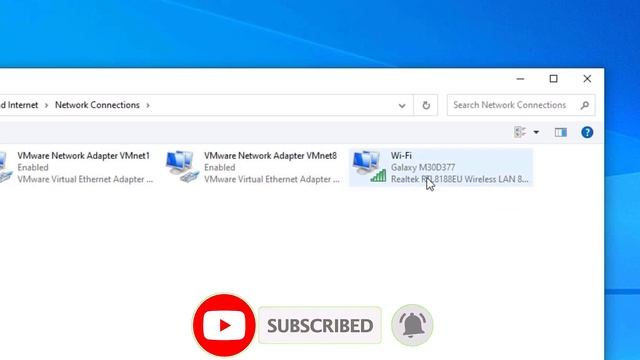Screen dimensions: 640x360
Task: Click the Realtek RTL8188EU Wireless LAN text
Action: [x=460, y=179]
